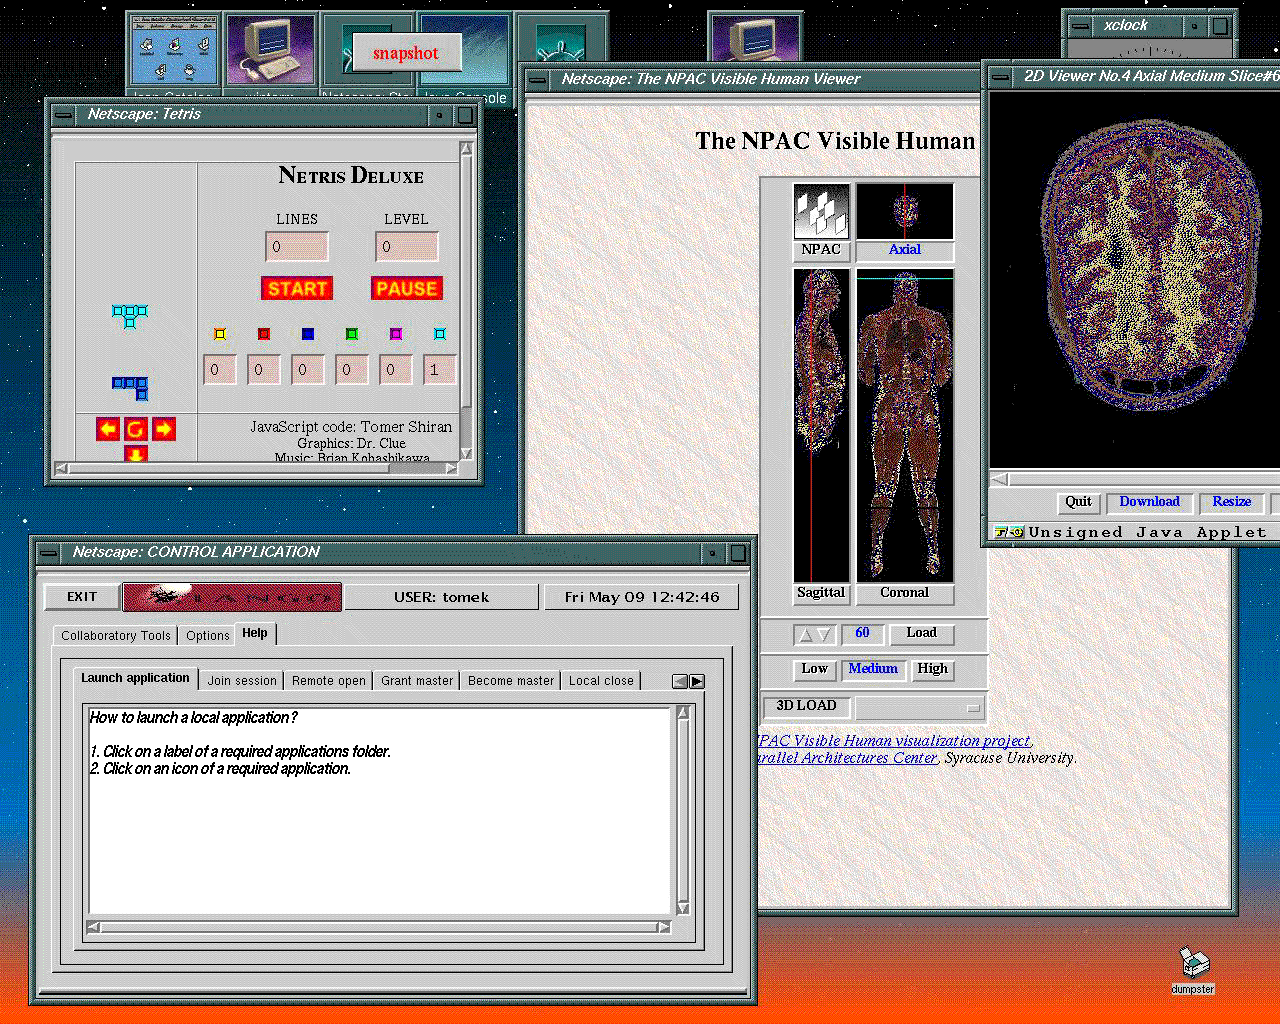Select High resolution
The width and height of the screenshot is (1280, 1024).
tap(933, 669)
